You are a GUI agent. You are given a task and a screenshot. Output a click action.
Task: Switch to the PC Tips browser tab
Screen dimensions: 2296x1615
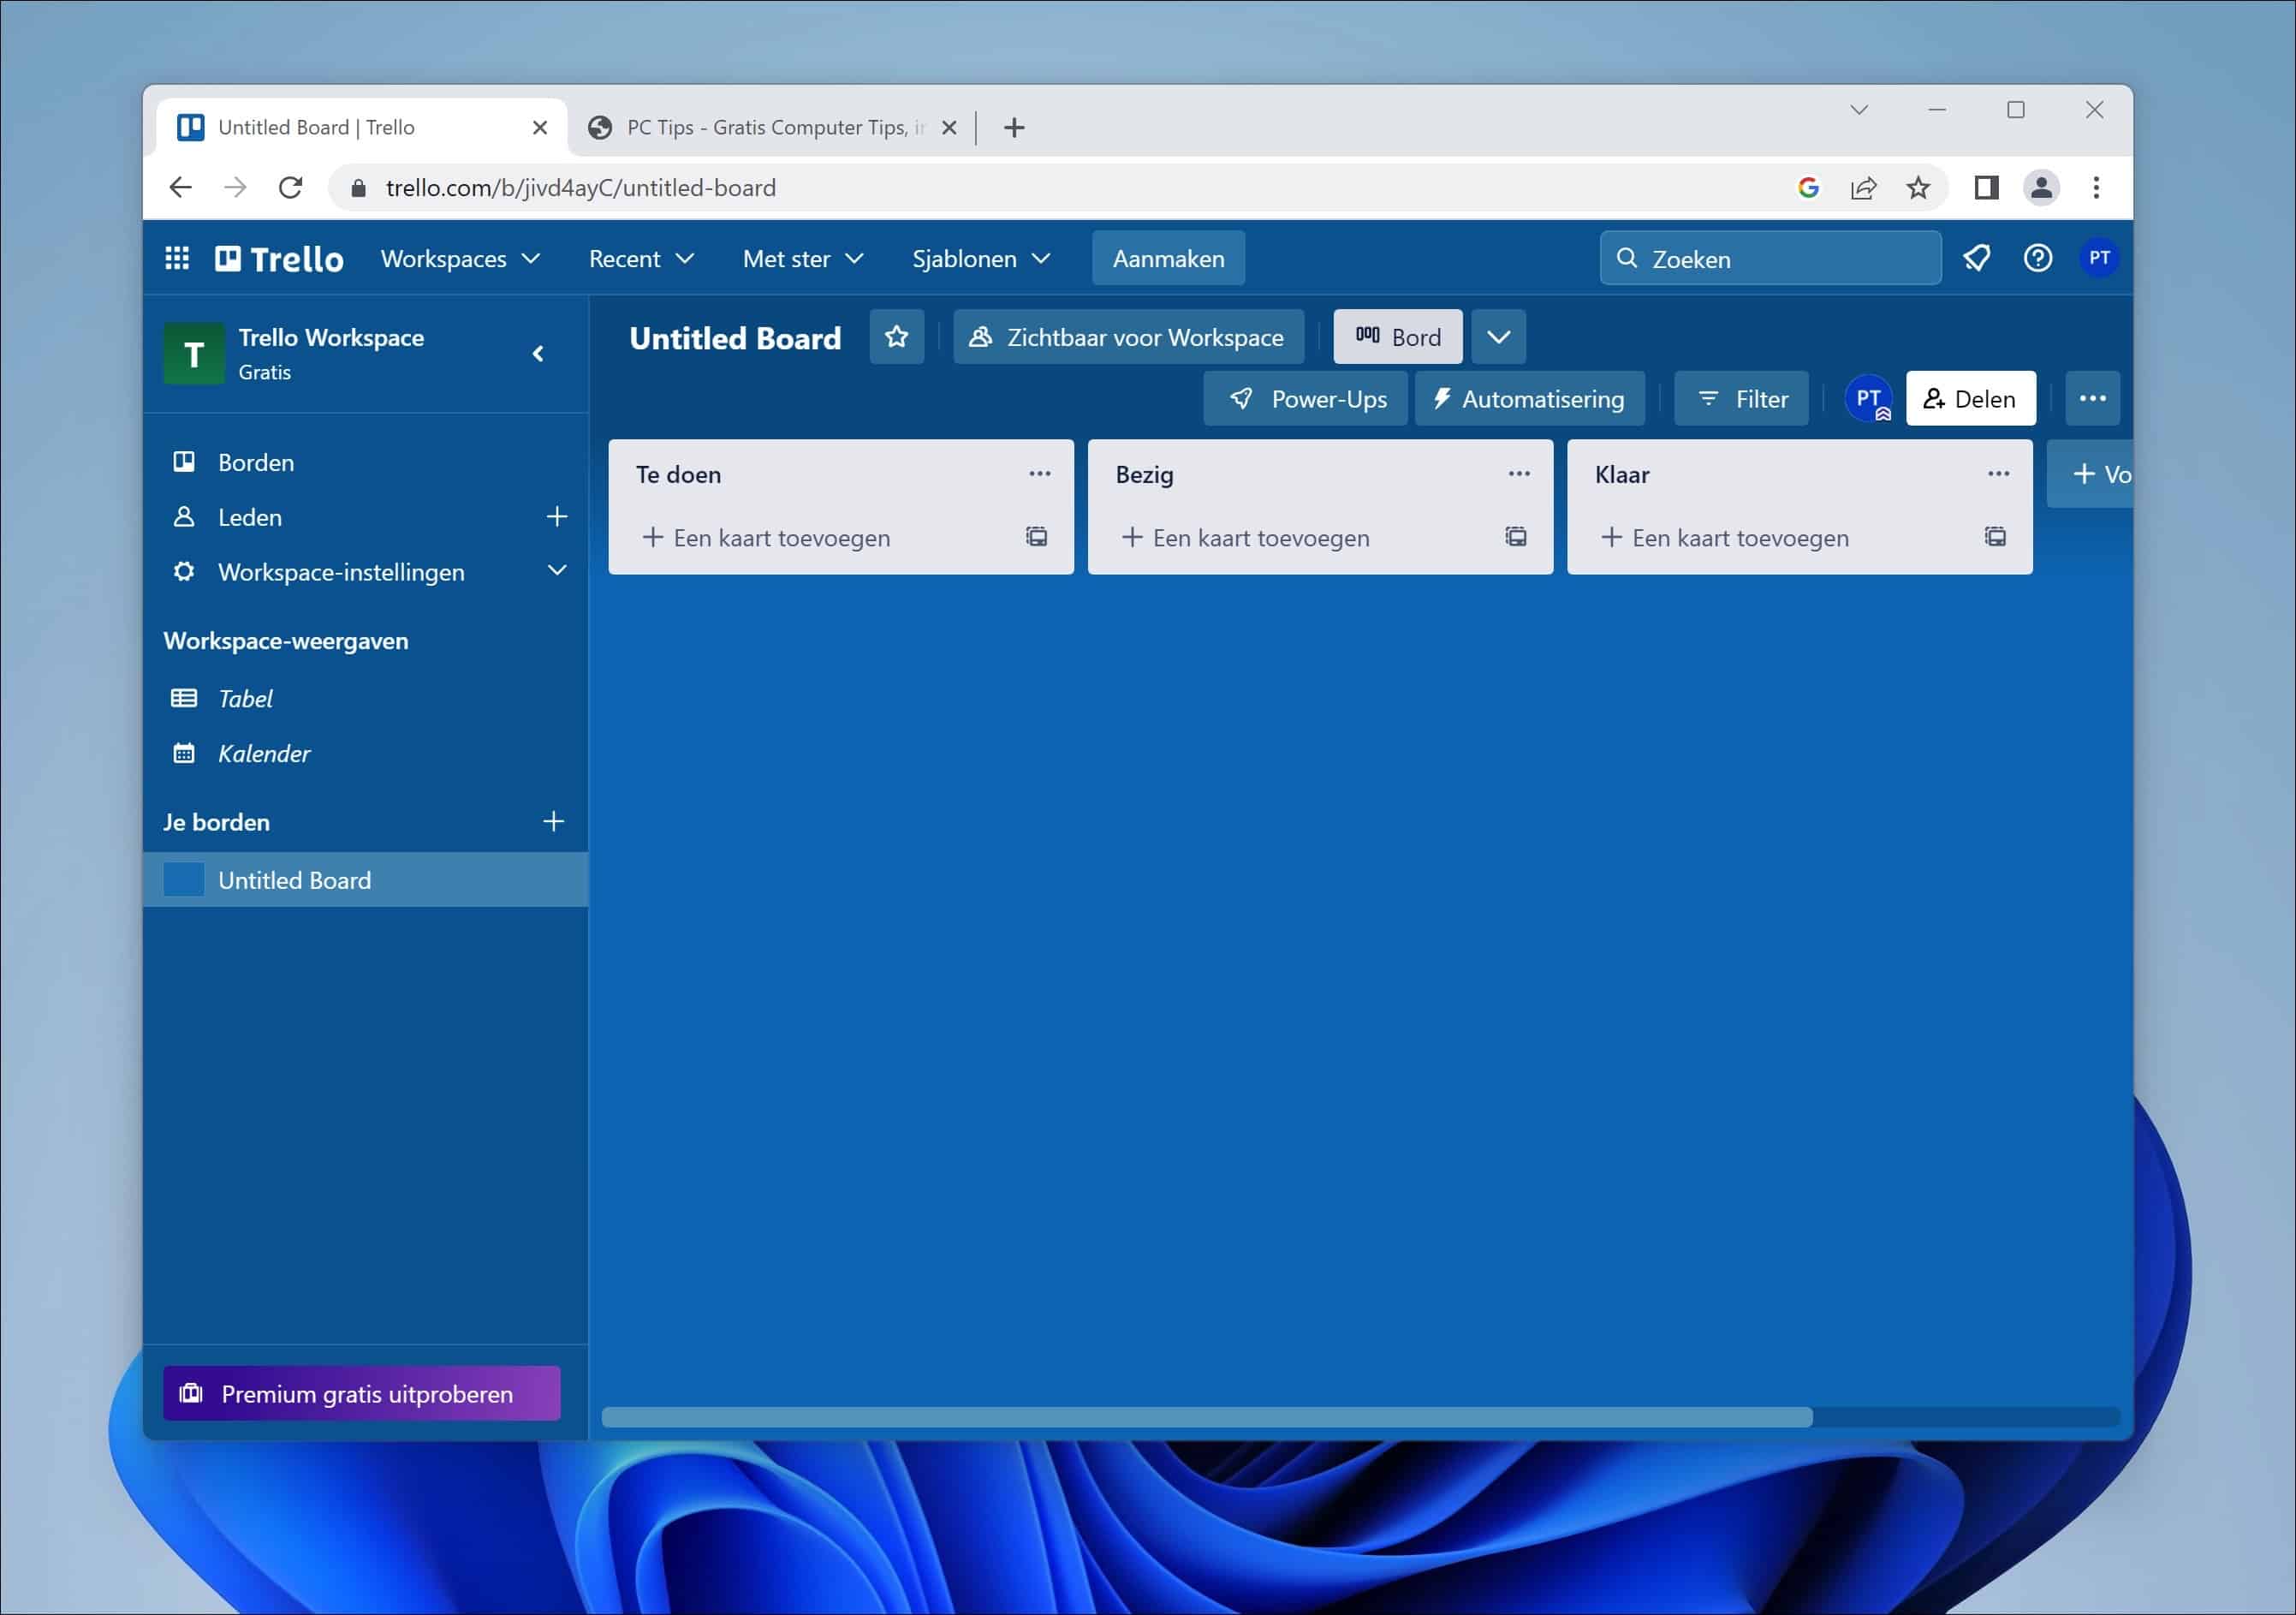768,127
